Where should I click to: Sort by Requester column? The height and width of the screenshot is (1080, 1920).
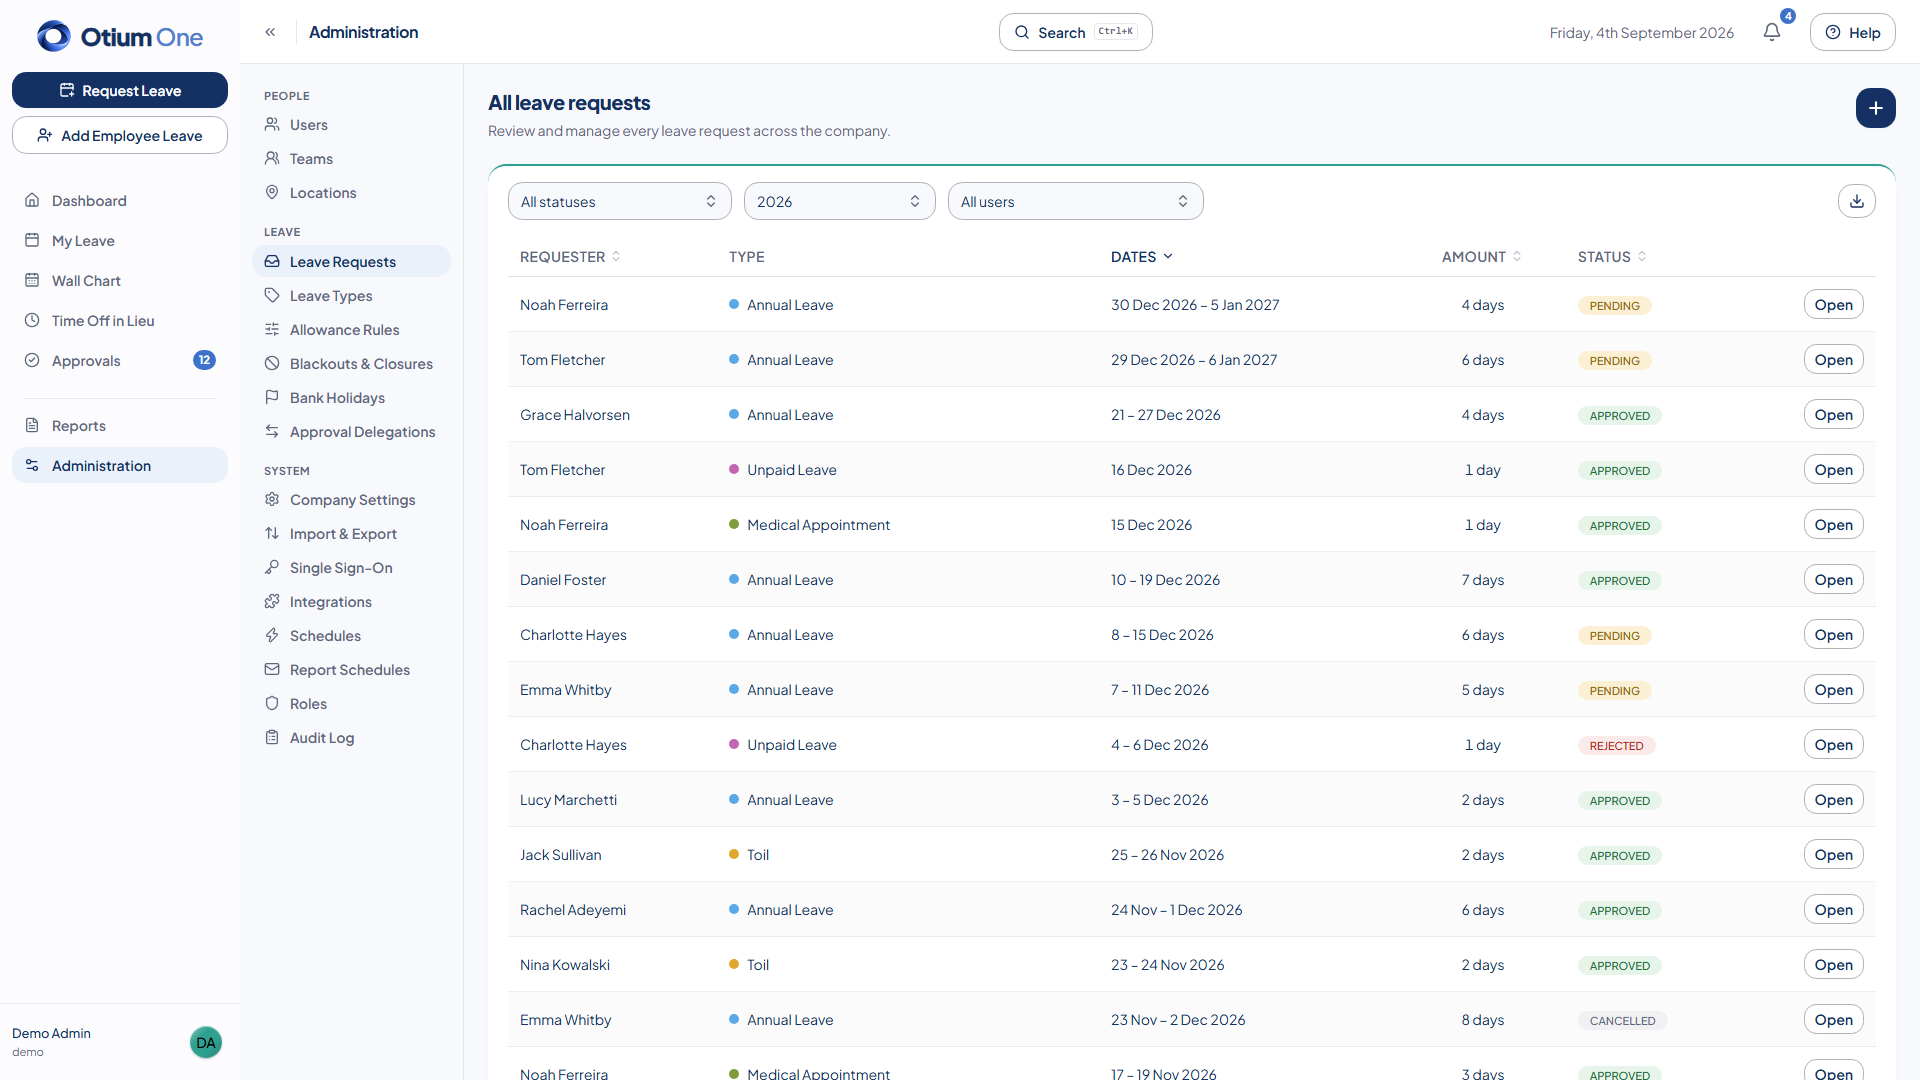[x=570, y=257]
